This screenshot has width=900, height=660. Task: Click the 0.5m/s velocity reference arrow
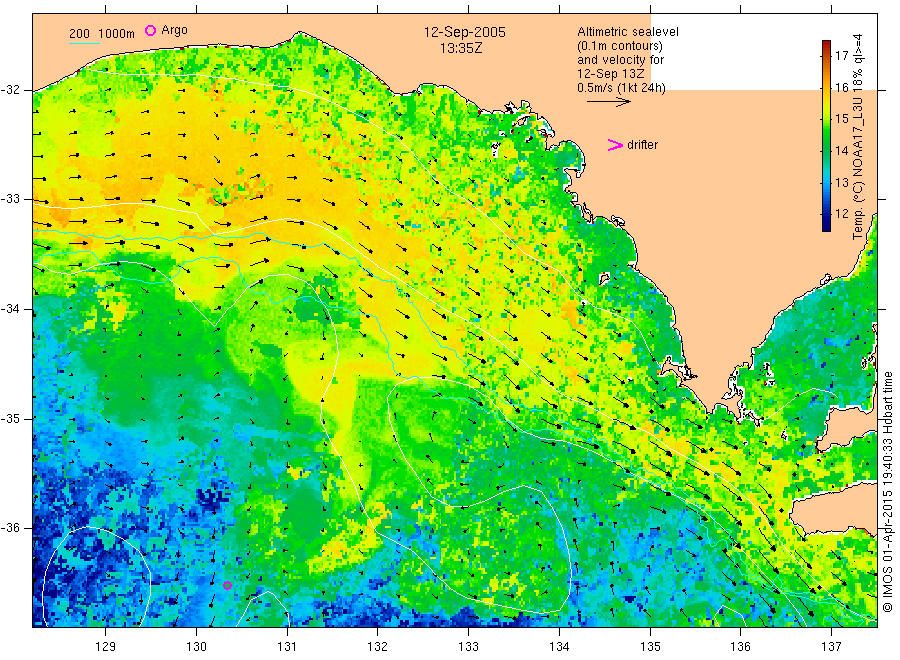(x=608, y=102)
